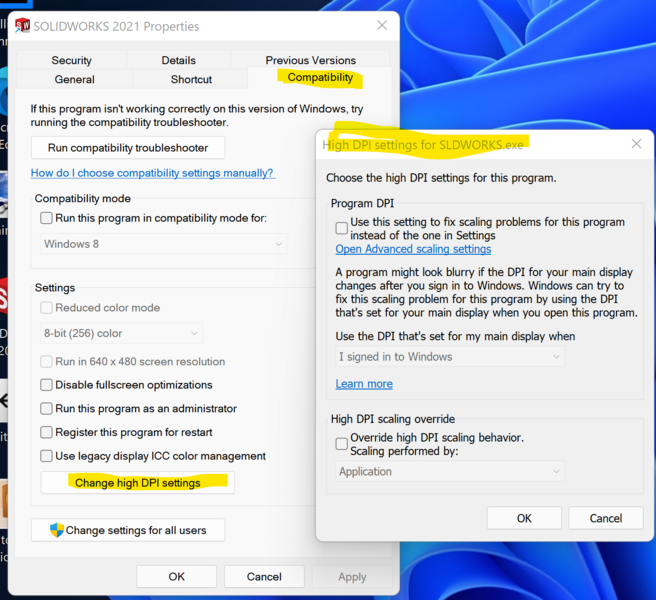Open the Security tab
This screenshot has height=600, width=656.
tap(72, 60)
